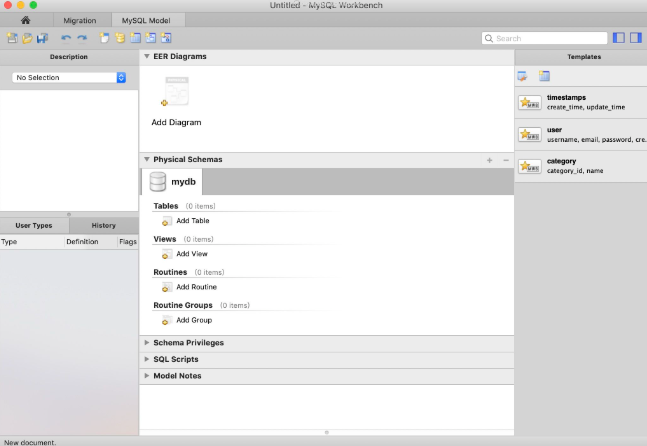Click the Views section label
The height and width of the screenshot is (446, 647).
click(165, 239)
